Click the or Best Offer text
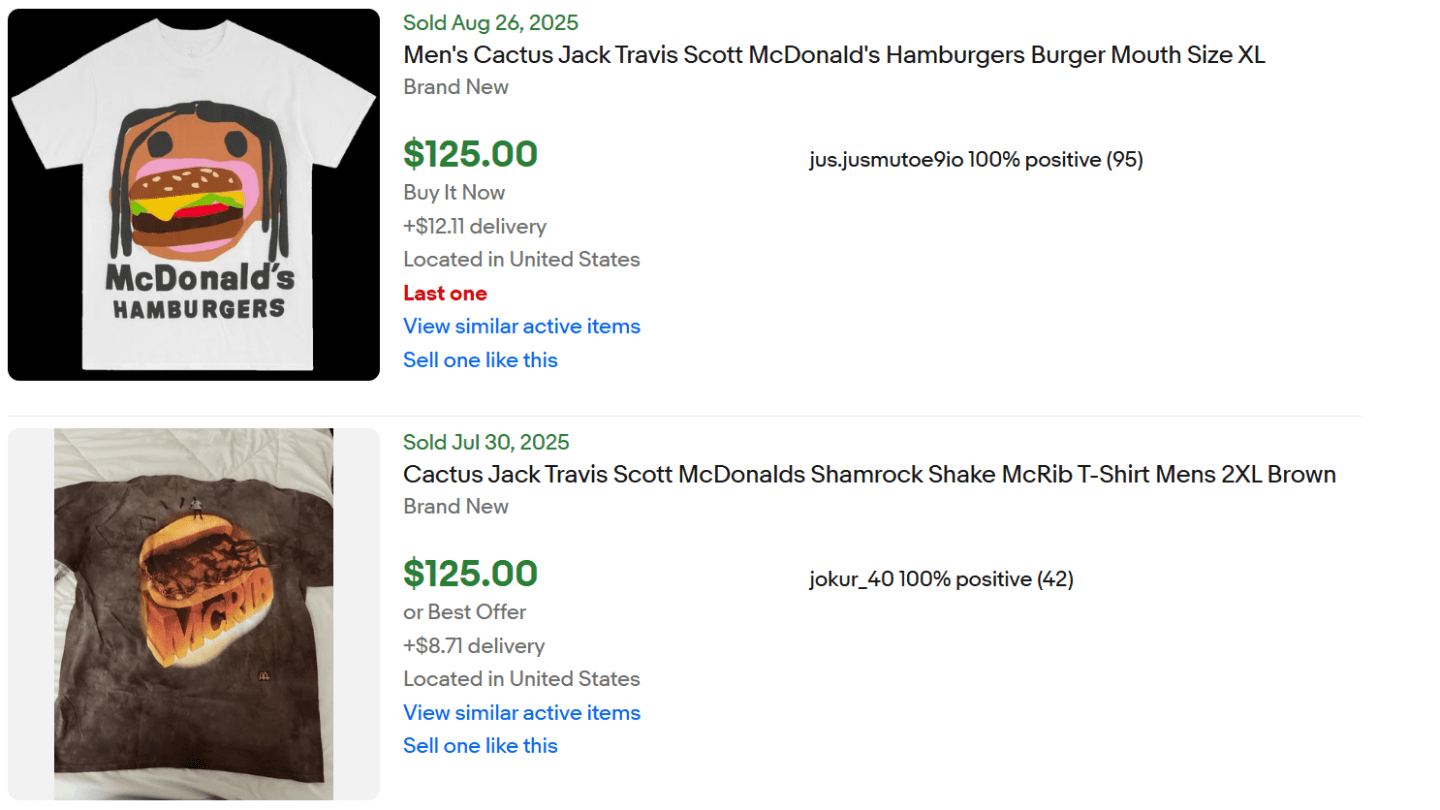The height and width of the screenshot is (810, 1440). tap(464, 612)
